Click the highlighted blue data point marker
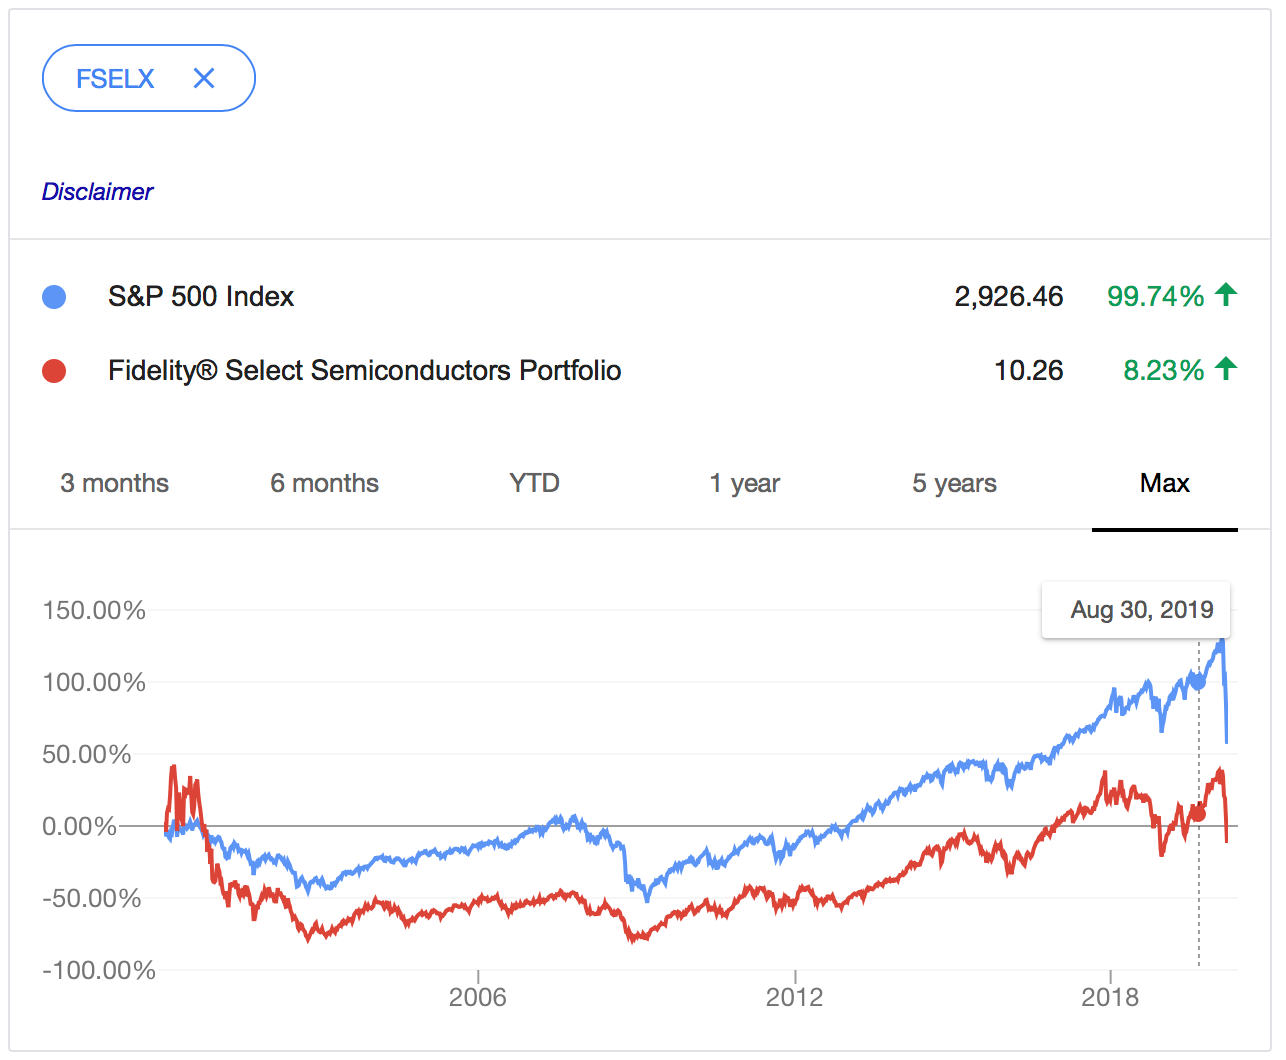 pyautogui.click(x=1197, y=681)
